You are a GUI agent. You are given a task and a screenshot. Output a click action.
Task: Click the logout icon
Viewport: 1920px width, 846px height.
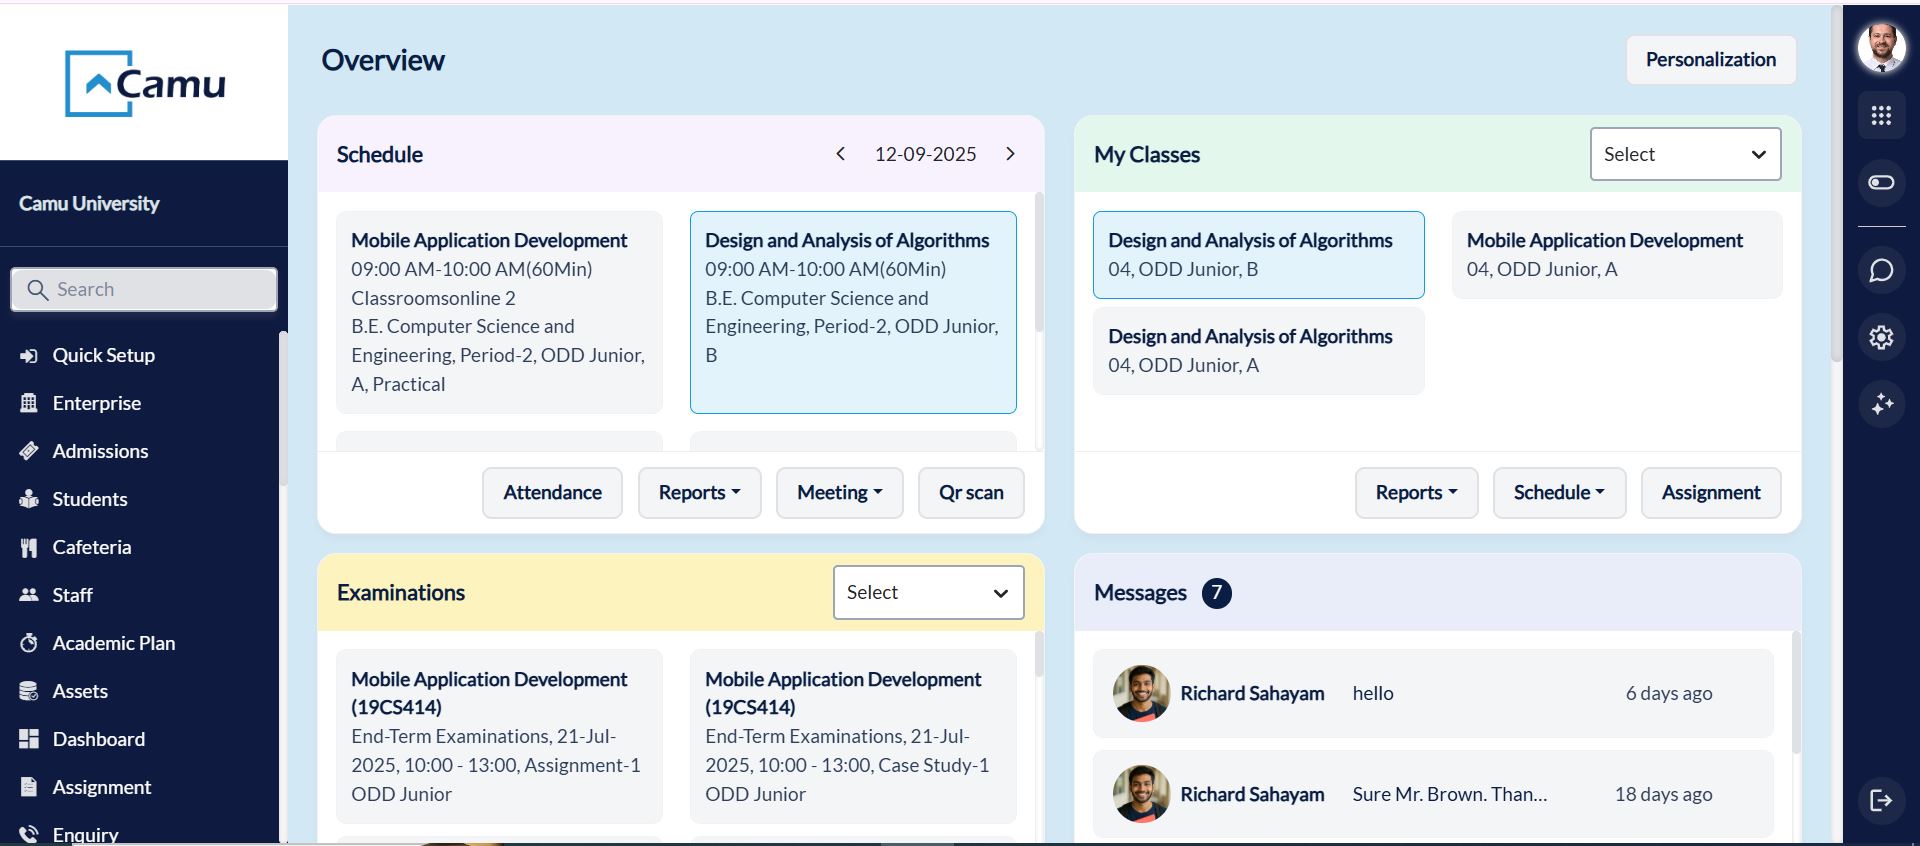coord(1881,800)
